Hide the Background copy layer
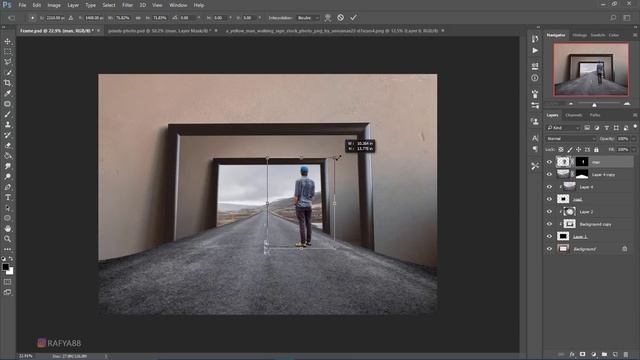Image resolution: width=640 pixels, height=360 pixels. [549, 224]
